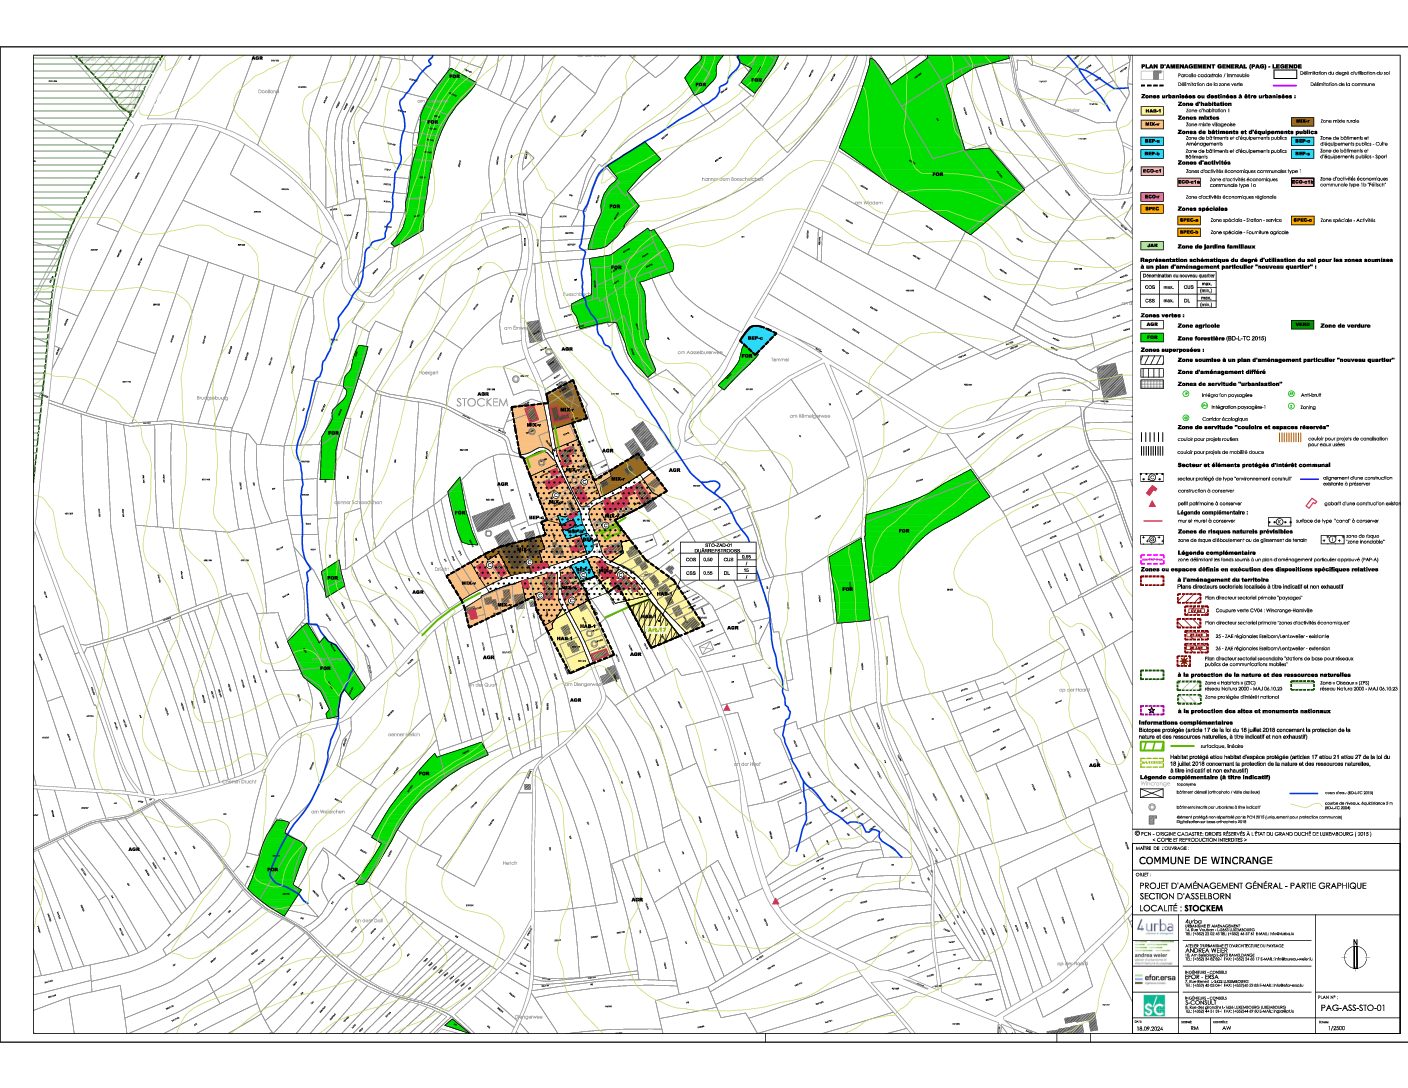Select the STO-ZAD-01 table on the map
This screenshot has height=1088, width=1408.
(x=718, y=561)
